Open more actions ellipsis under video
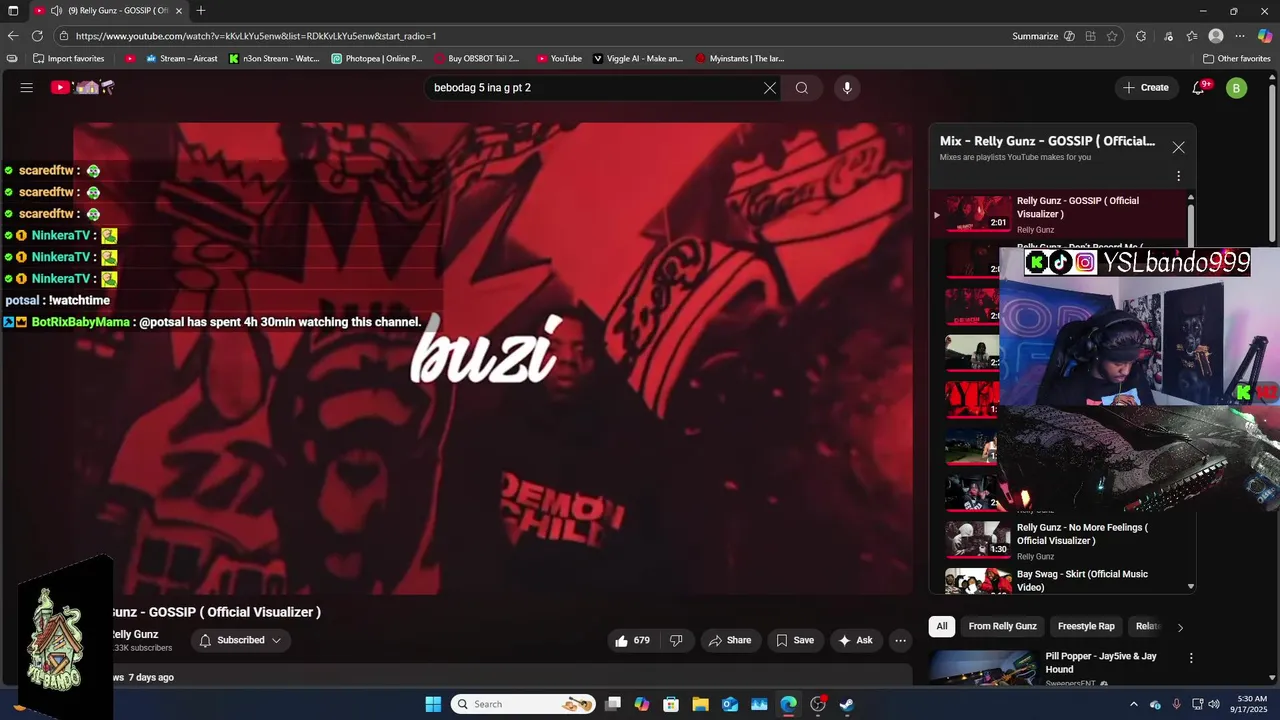The width and height of the screenshot is (1280, 720). 900,640
